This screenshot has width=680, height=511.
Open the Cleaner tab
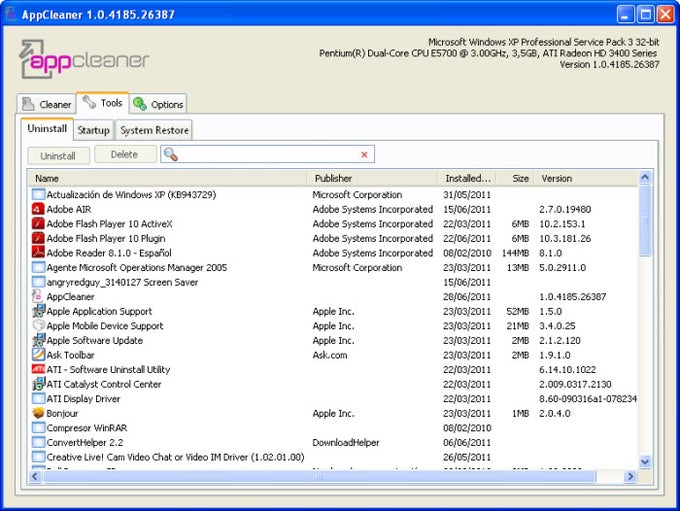click(47, 104)
